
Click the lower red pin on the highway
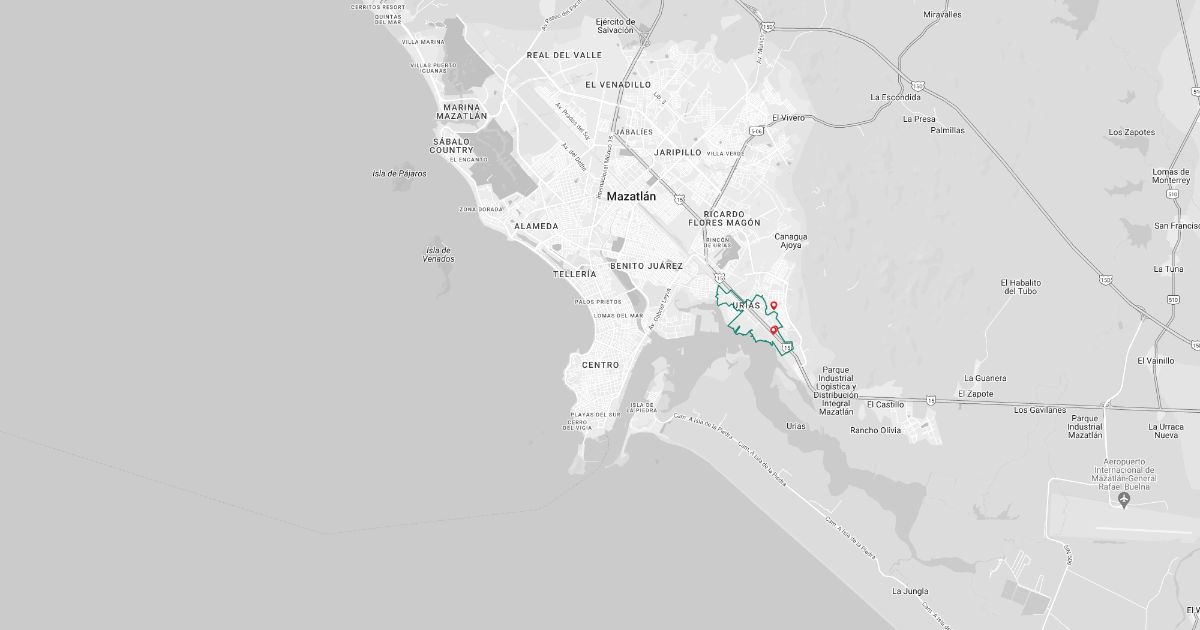click(774, 330)
